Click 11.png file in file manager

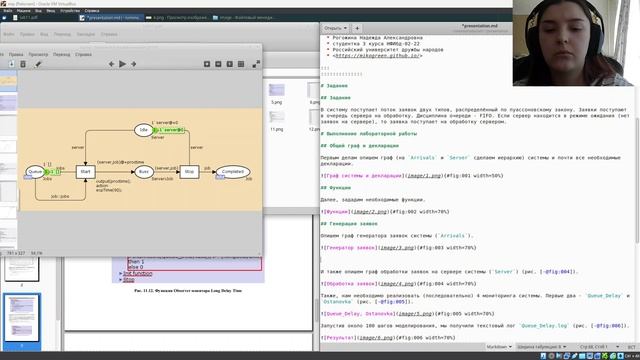click(276, 121)
